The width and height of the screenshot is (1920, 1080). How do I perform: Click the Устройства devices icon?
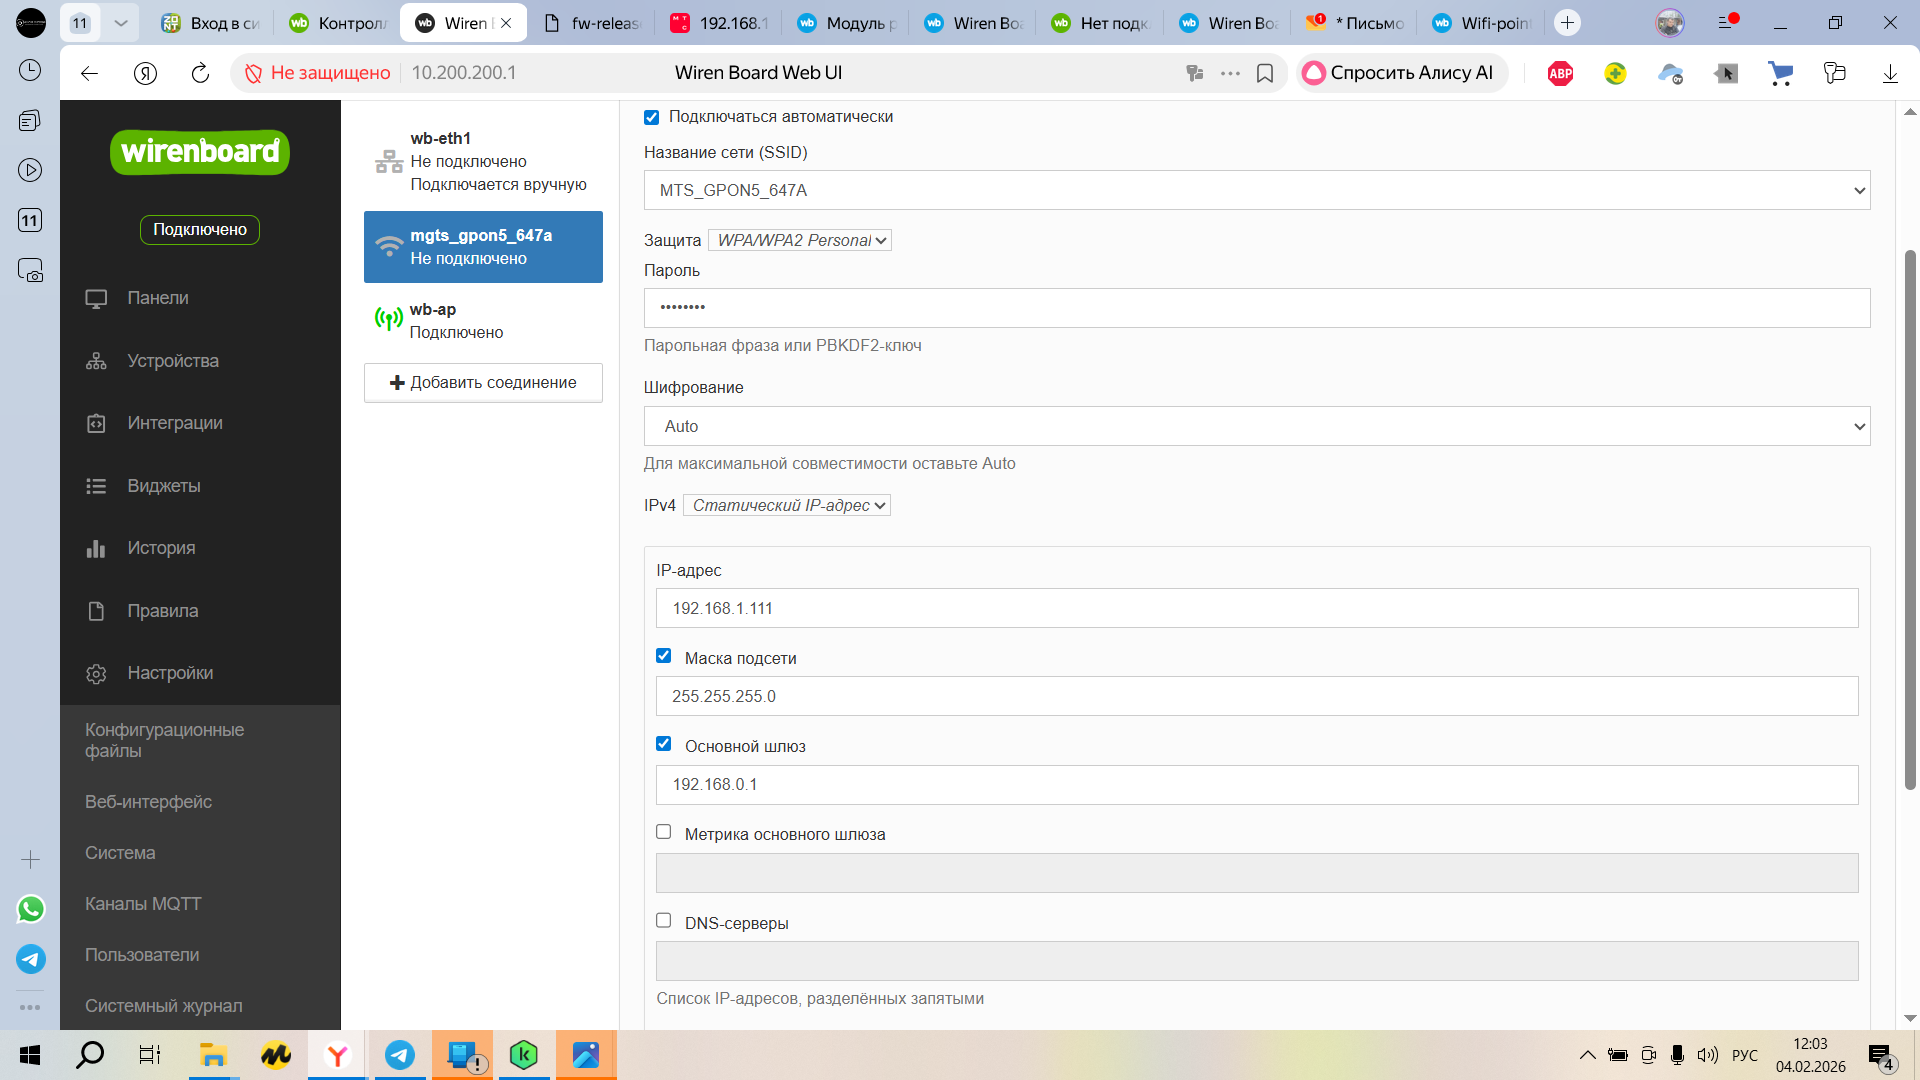point(96,361)
